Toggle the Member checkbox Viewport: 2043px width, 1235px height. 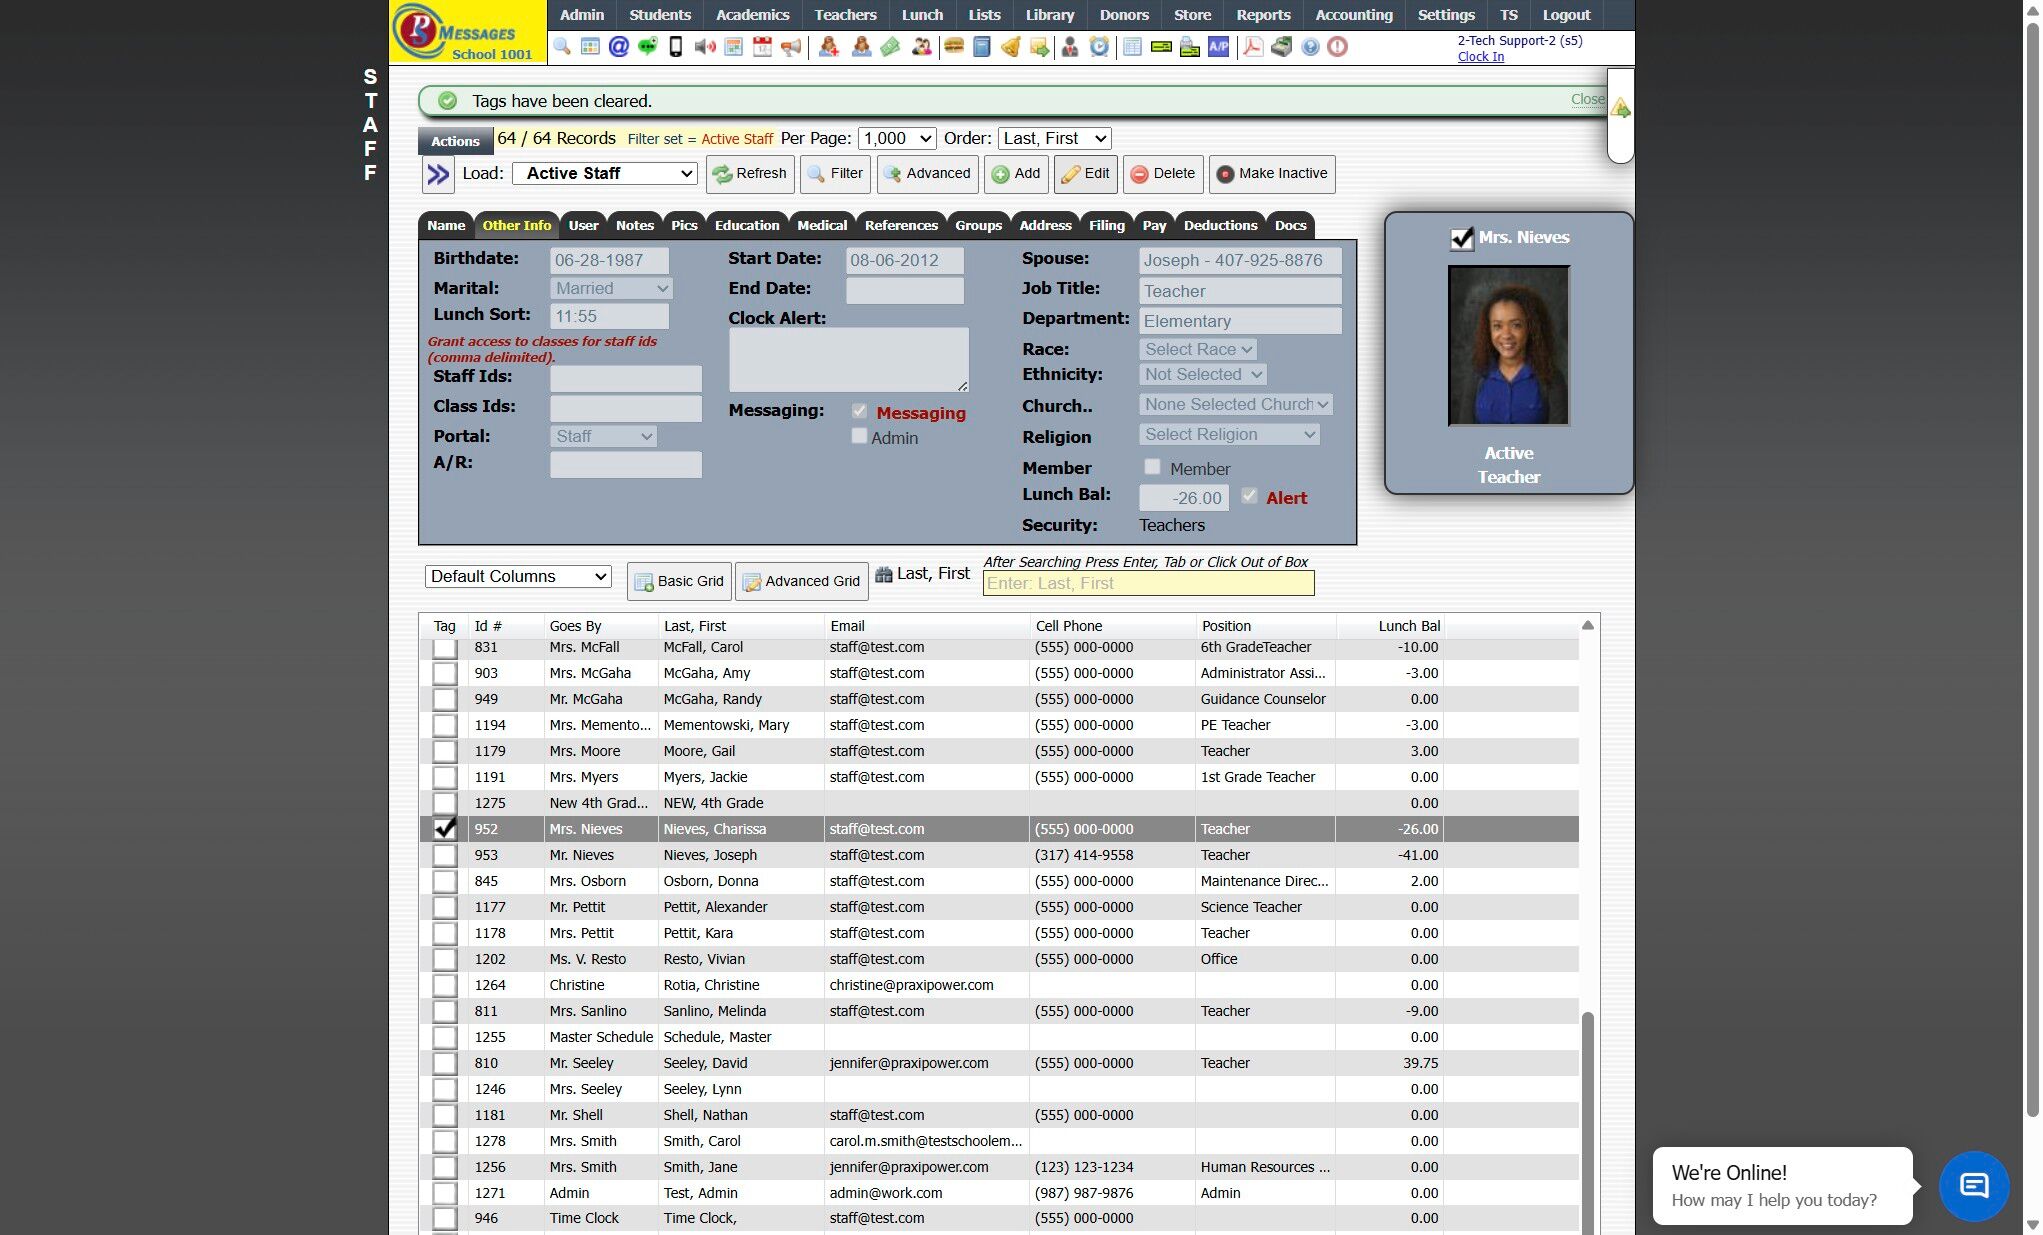click(1152, 467)
